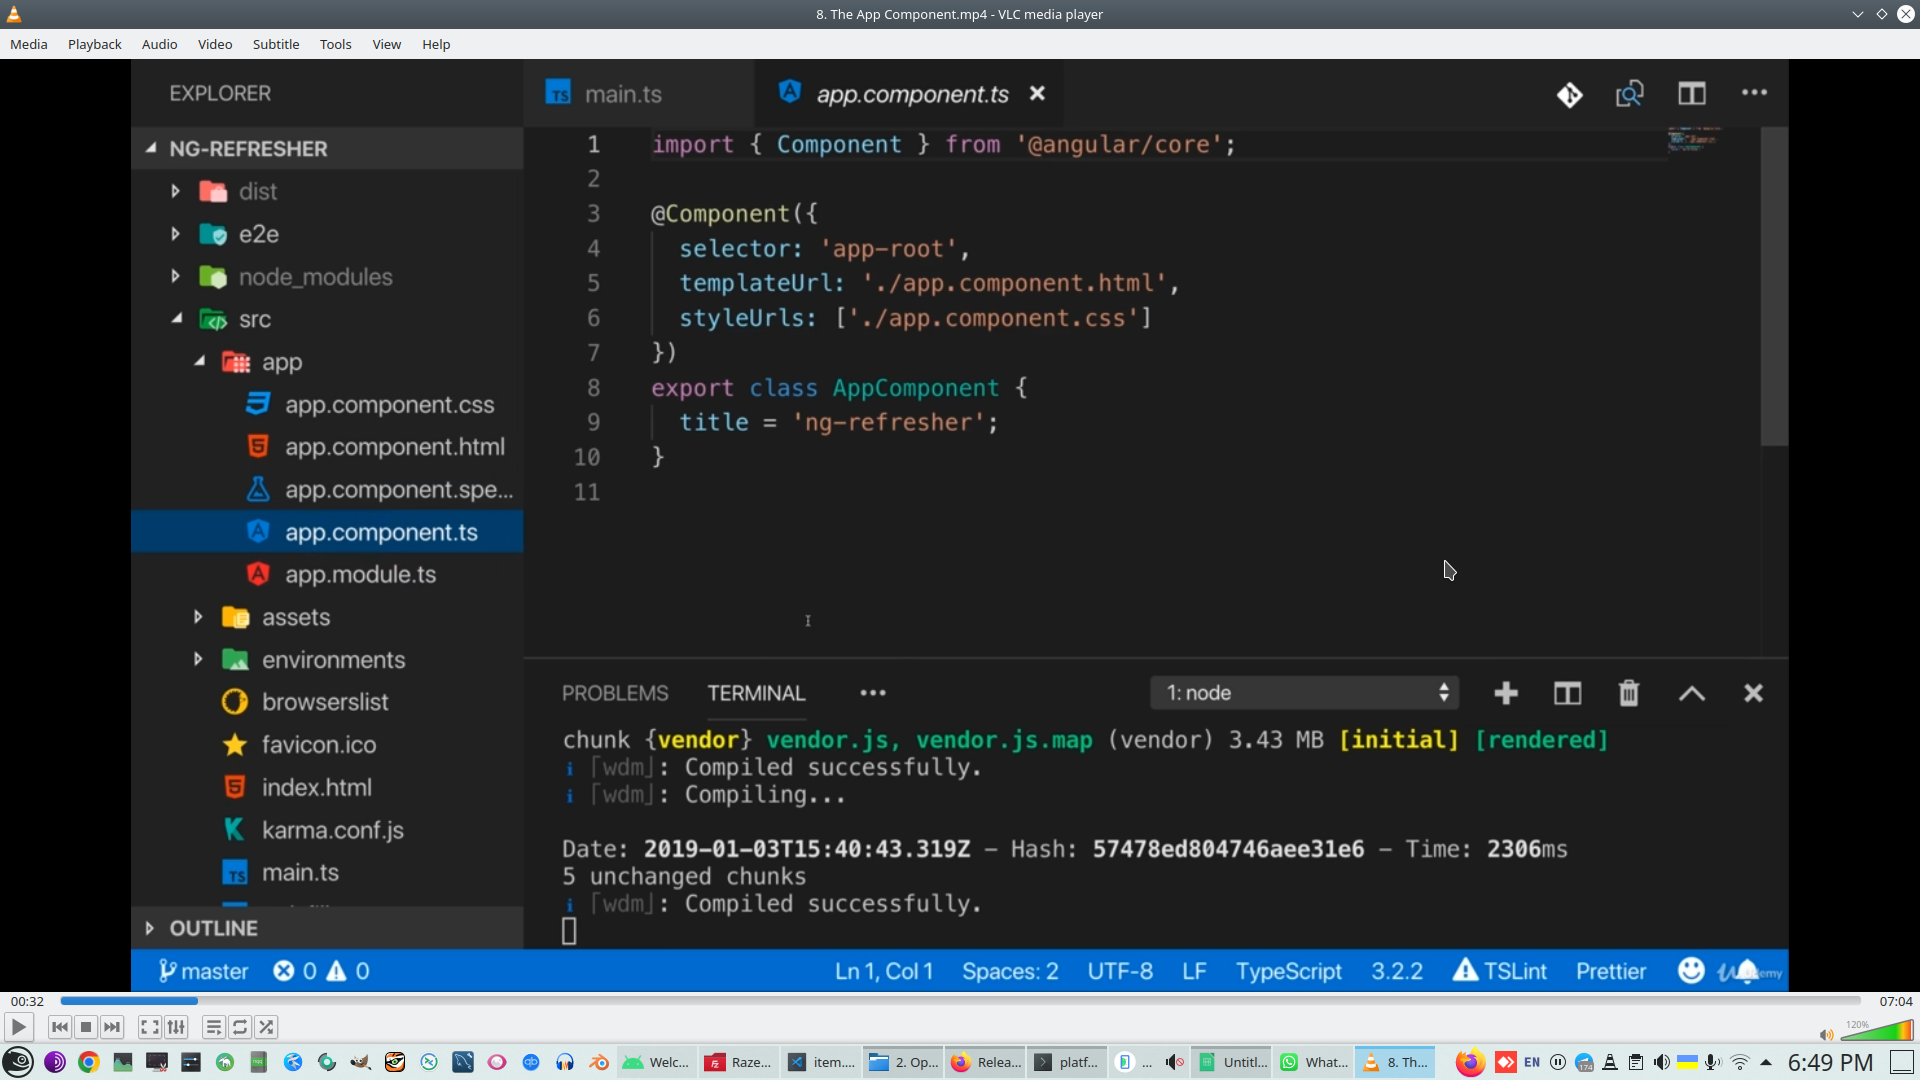
Task: Kill the terminal using the trash icon
Action: pyautogui.click(x=1628, y=692)
